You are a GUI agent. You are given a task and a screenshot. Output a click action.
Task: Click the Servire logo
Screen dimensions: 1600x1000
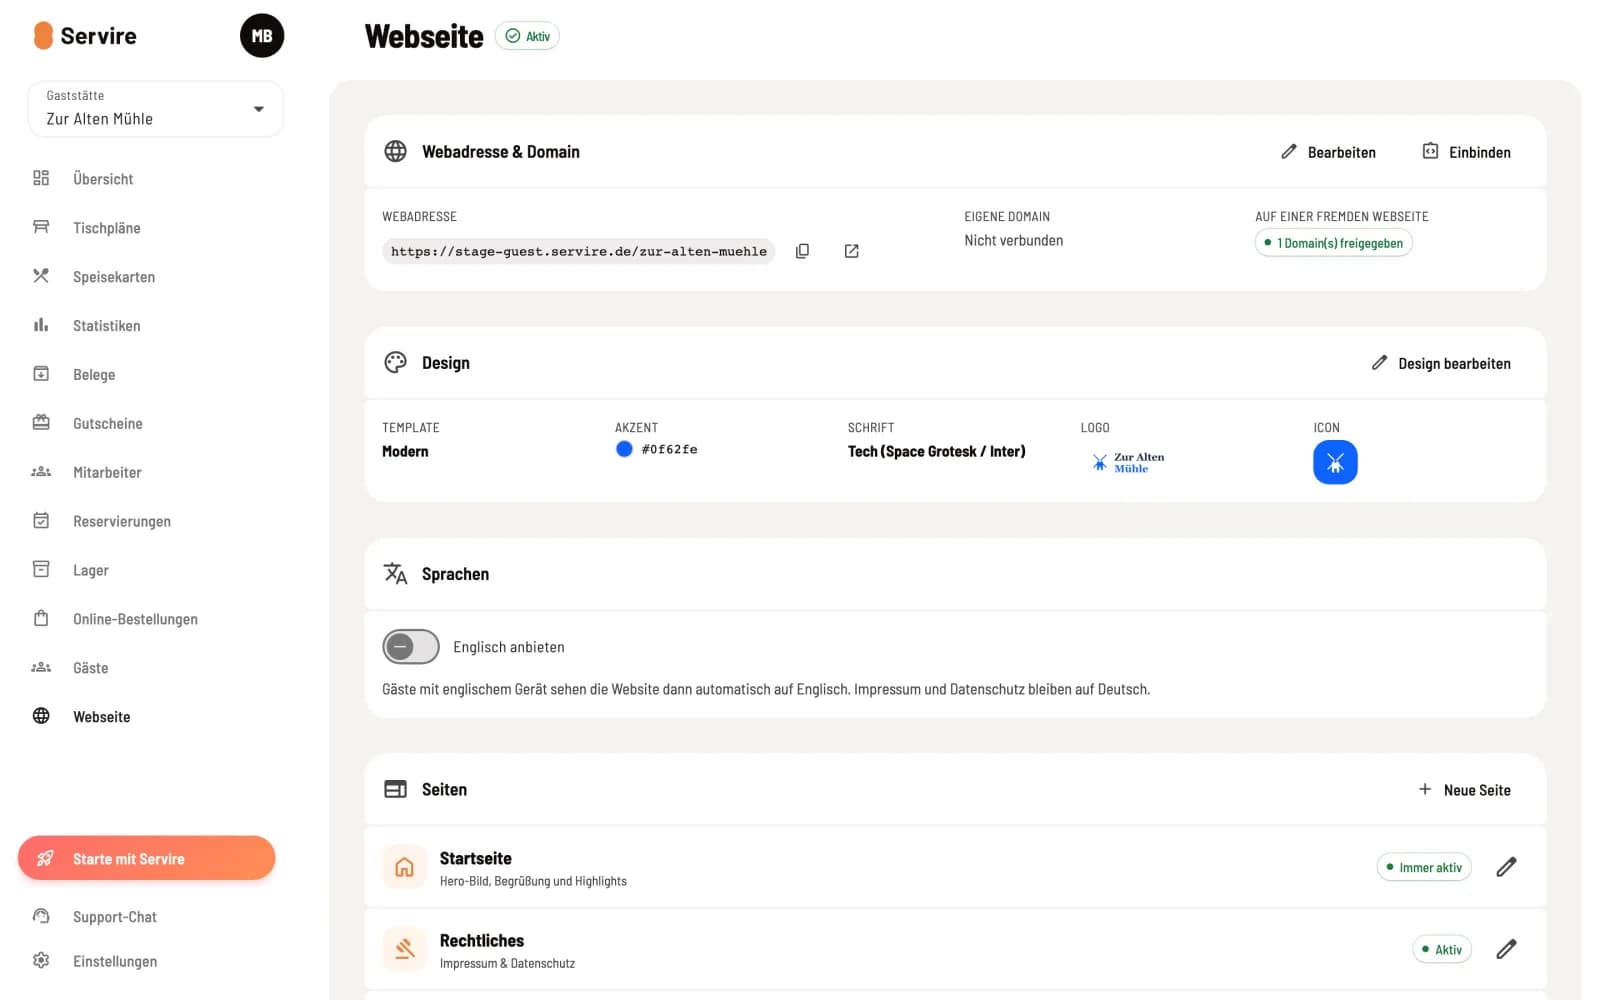[x=85, y=36]
